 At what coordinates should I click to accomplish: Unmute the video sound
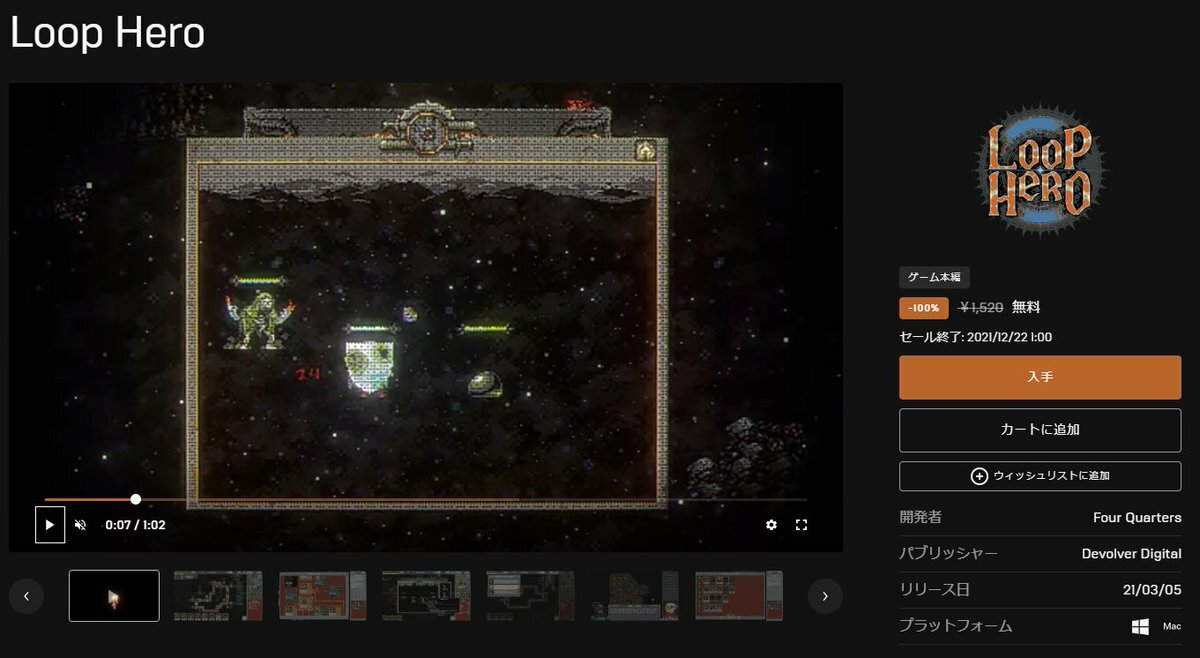pos(81,525)
